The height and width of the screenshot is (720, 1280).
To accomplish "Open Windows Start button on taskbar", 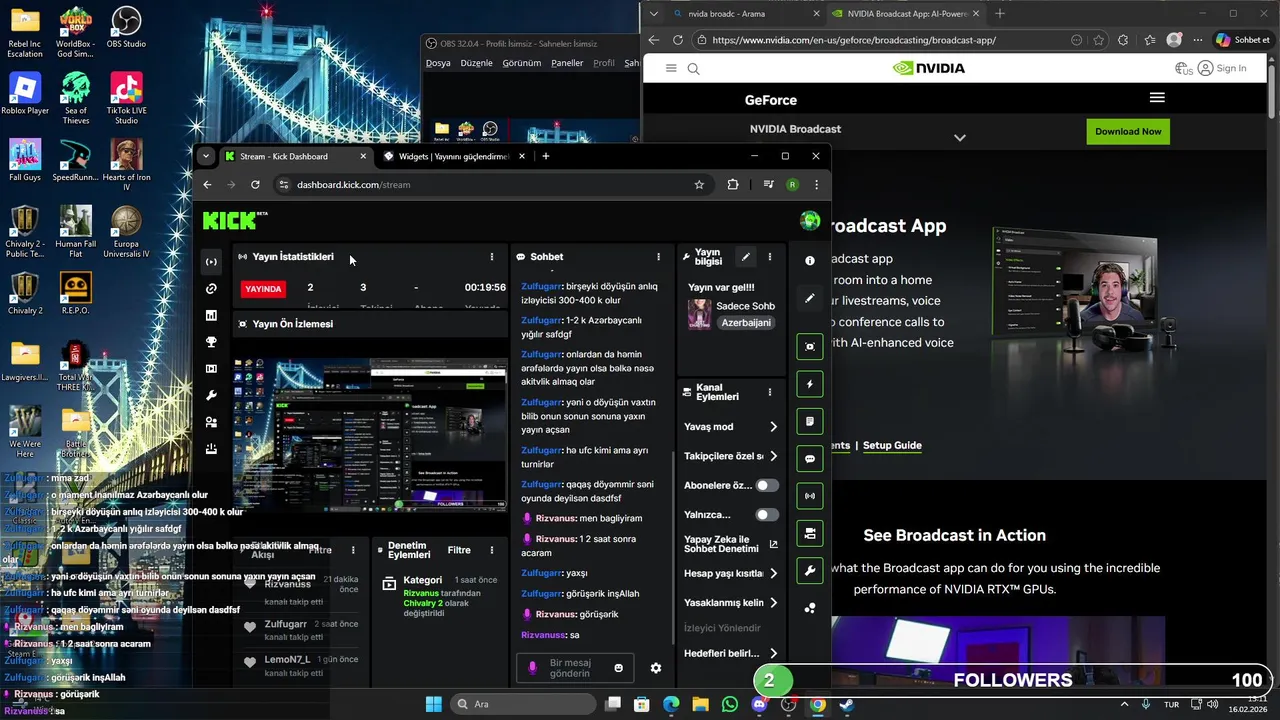I will (433, 704).
